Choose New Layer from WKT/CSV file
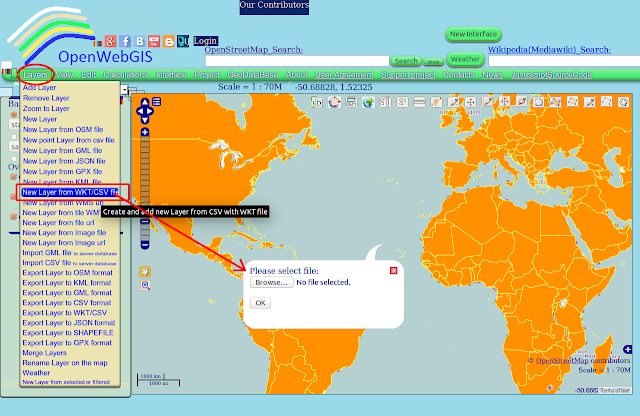The width and height of the screenshot is (640, 416). click(x=70, y=192)
